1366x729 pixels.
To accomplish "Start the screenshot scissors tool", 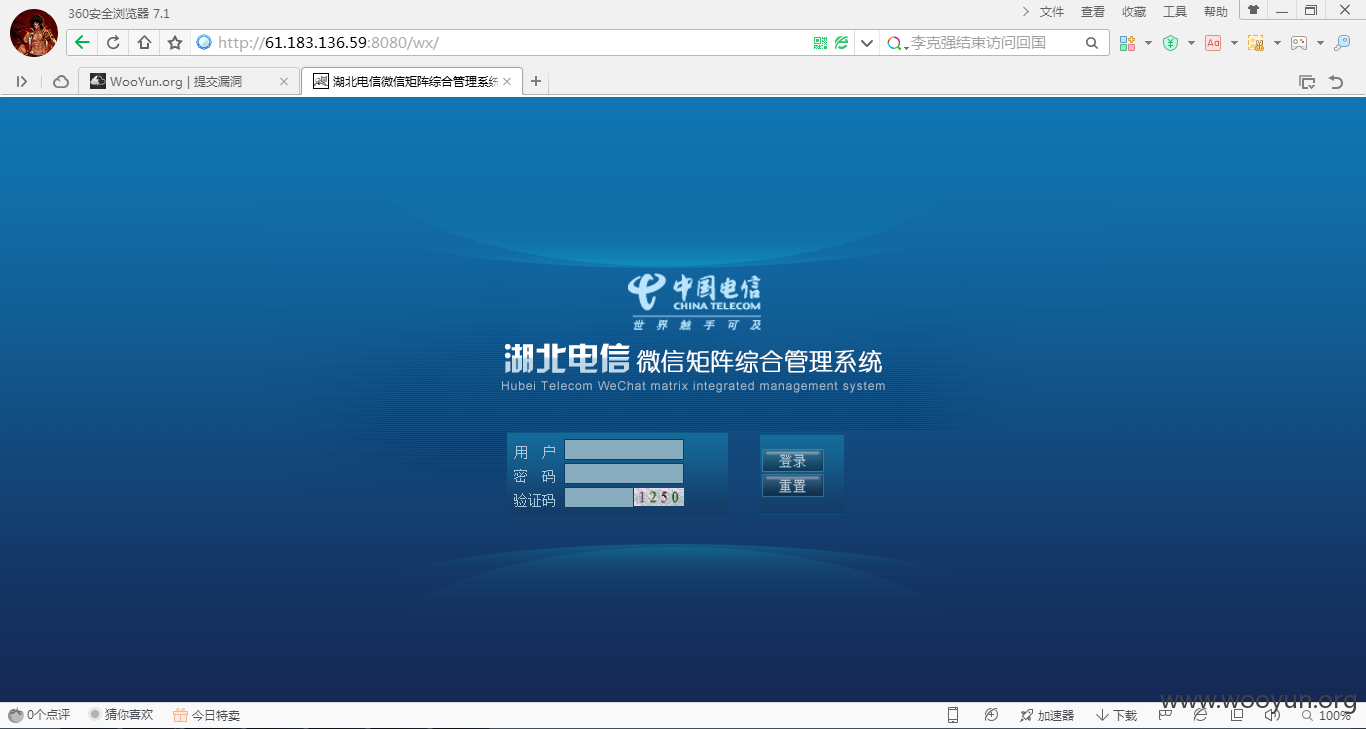I will tap(1256, 43).
